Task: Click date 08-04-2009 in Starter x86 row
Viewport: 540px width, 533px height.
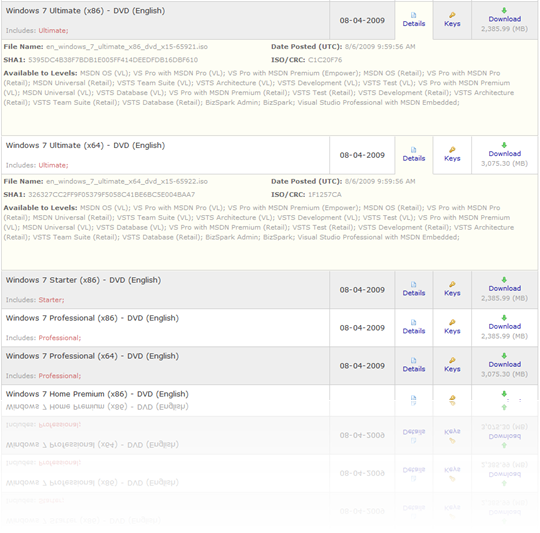Action: [362, 290]
